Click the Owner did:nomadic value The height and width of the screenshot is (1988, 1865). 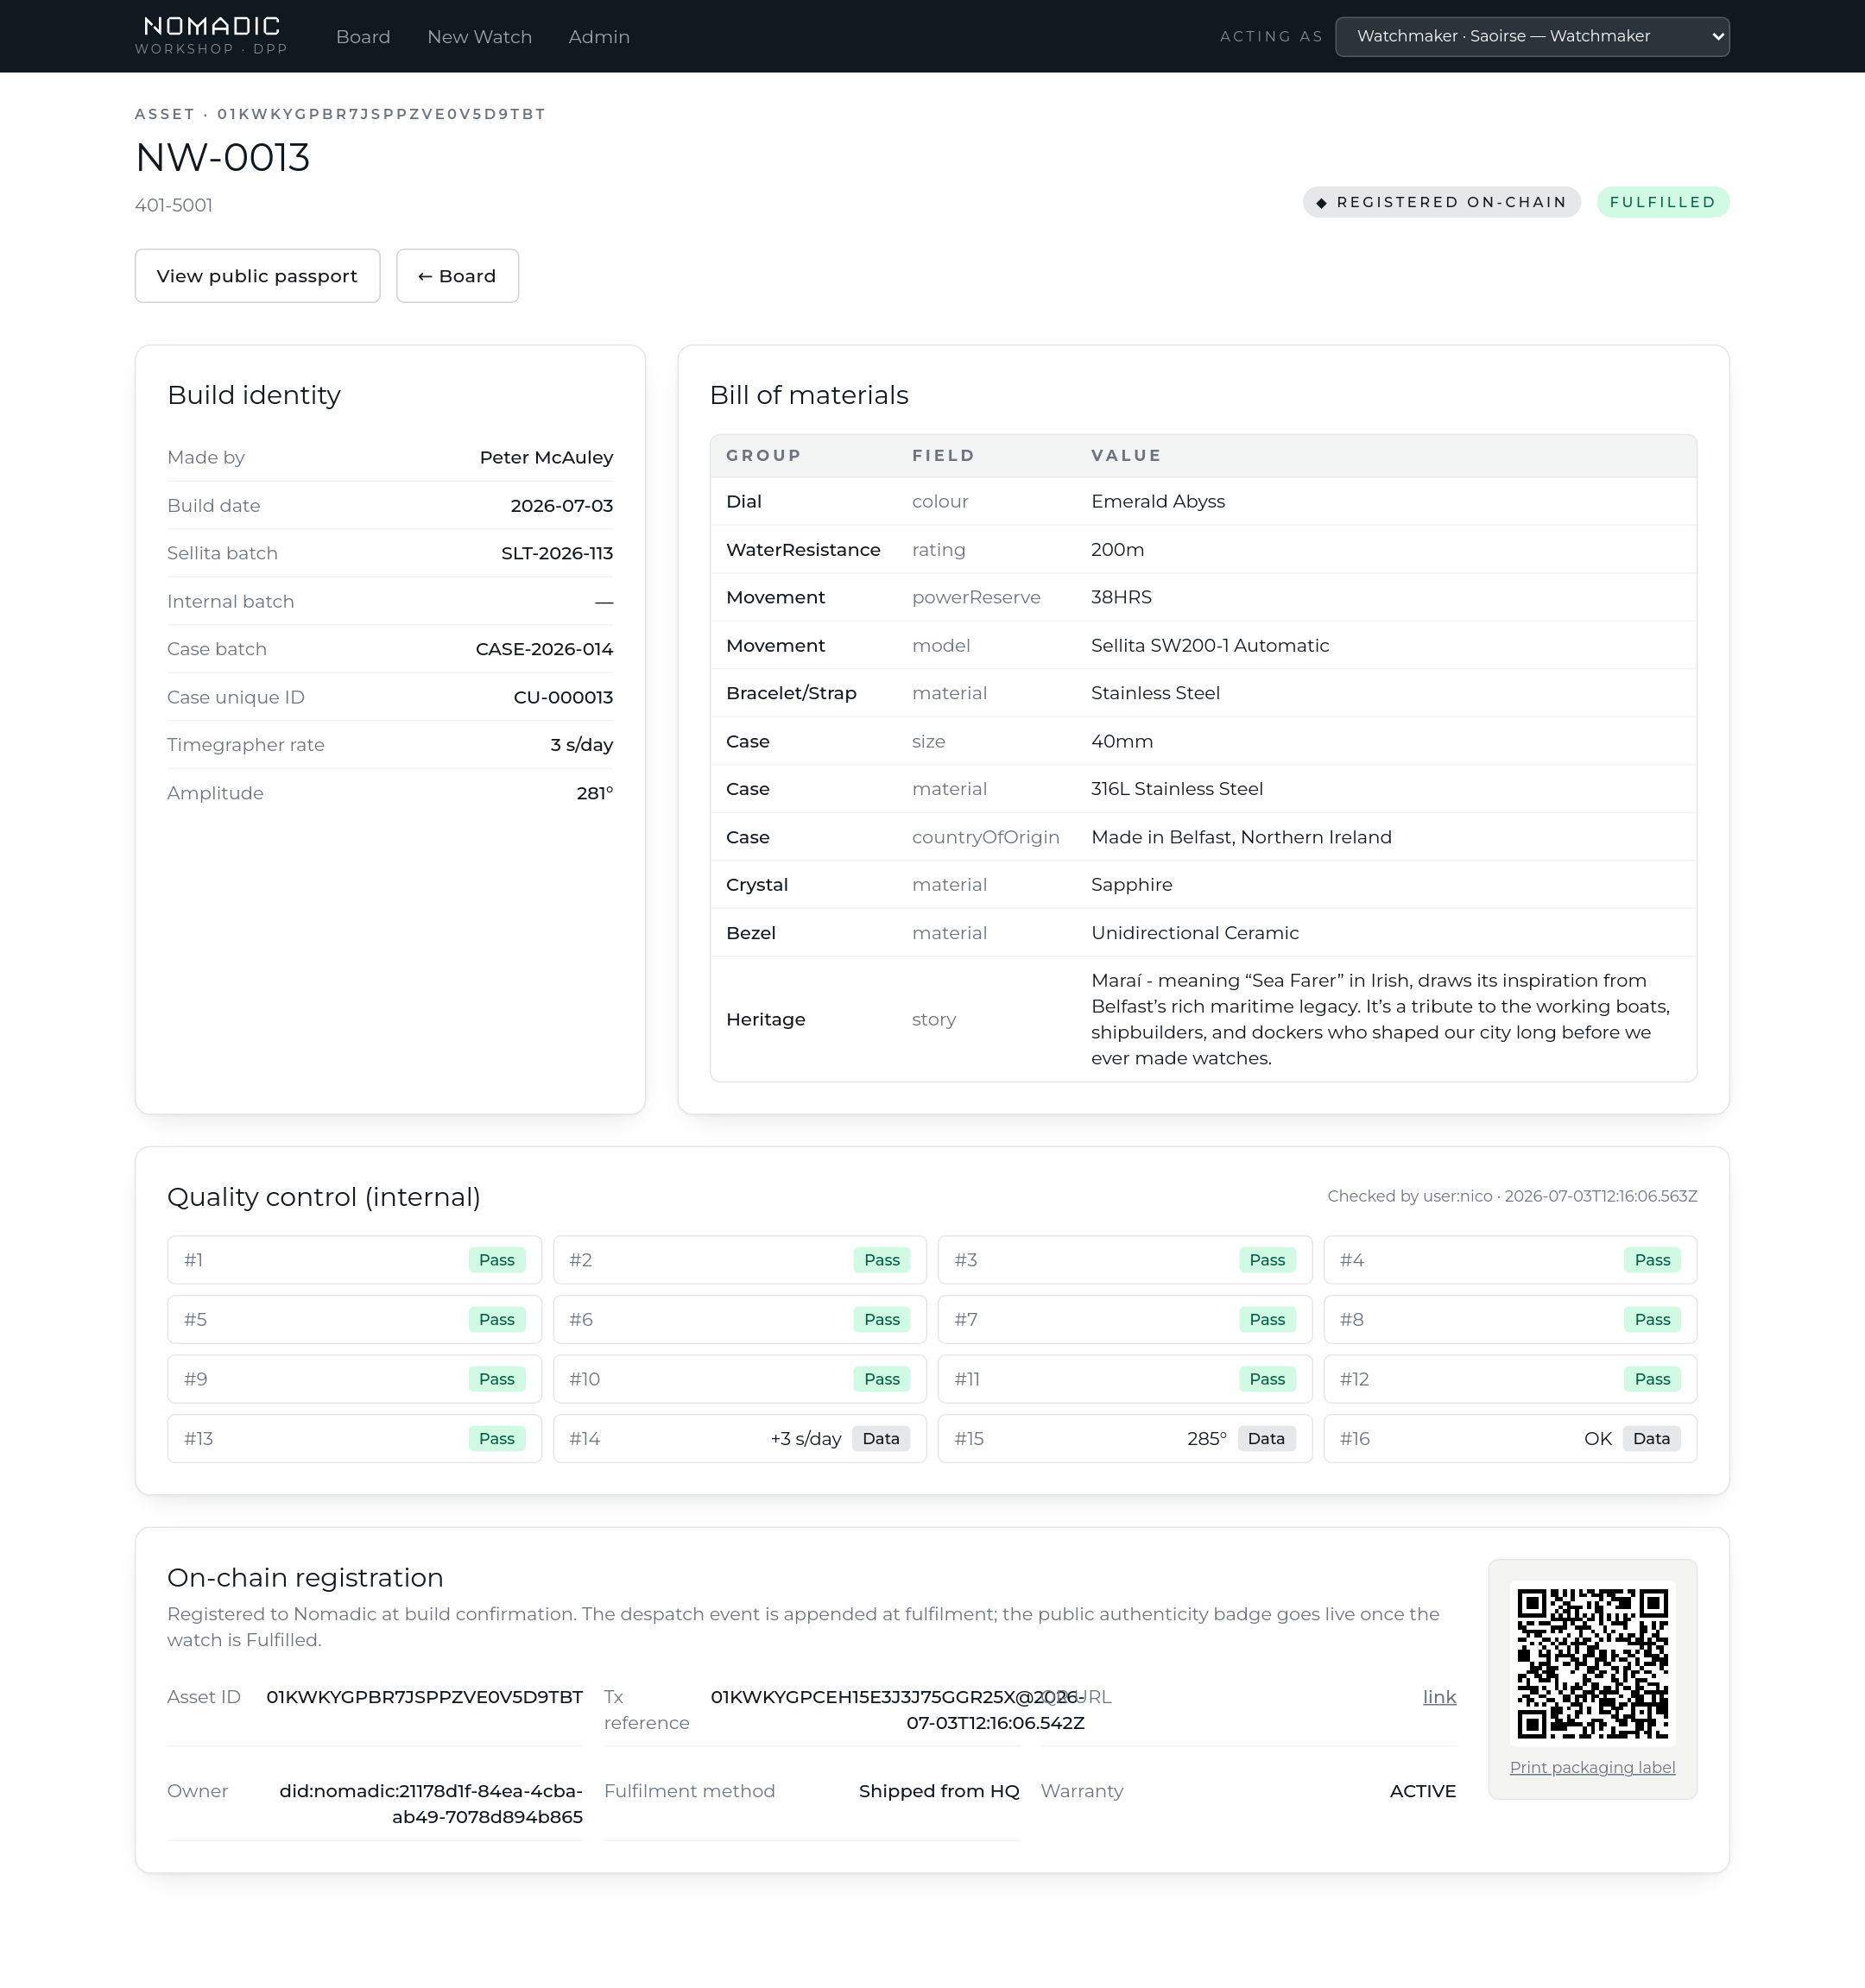click(431, 1804)
